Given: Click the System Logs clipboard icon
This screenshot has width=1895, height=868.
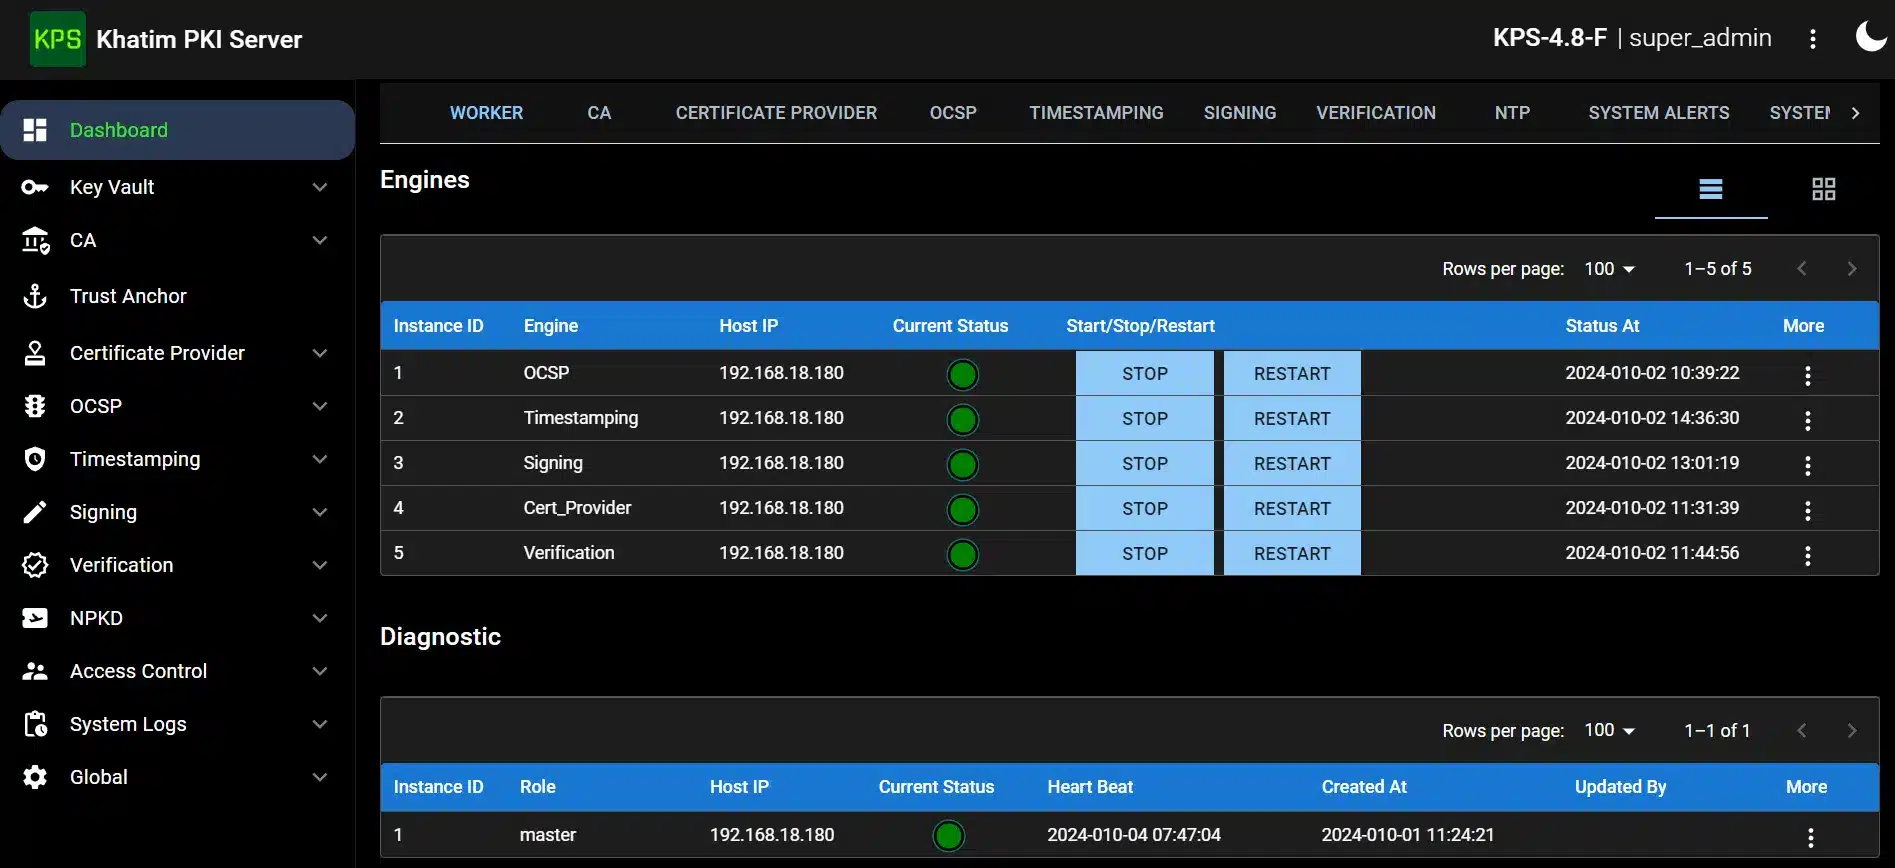Looking at the screenshot, I should (x=35, y=724).
